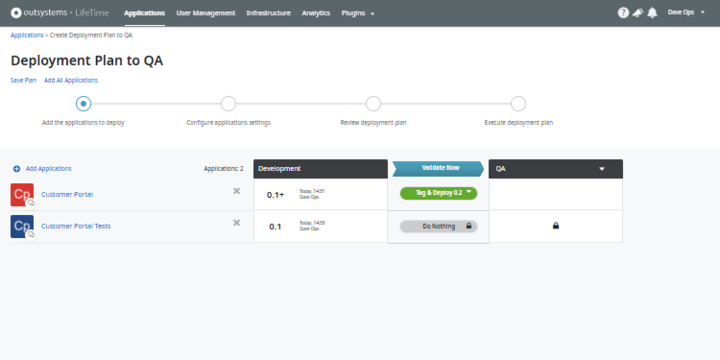Viewport: 720px width, 360px height.
Task: Click the Applications: 2 count label
Action: click(x=224, y=169)
